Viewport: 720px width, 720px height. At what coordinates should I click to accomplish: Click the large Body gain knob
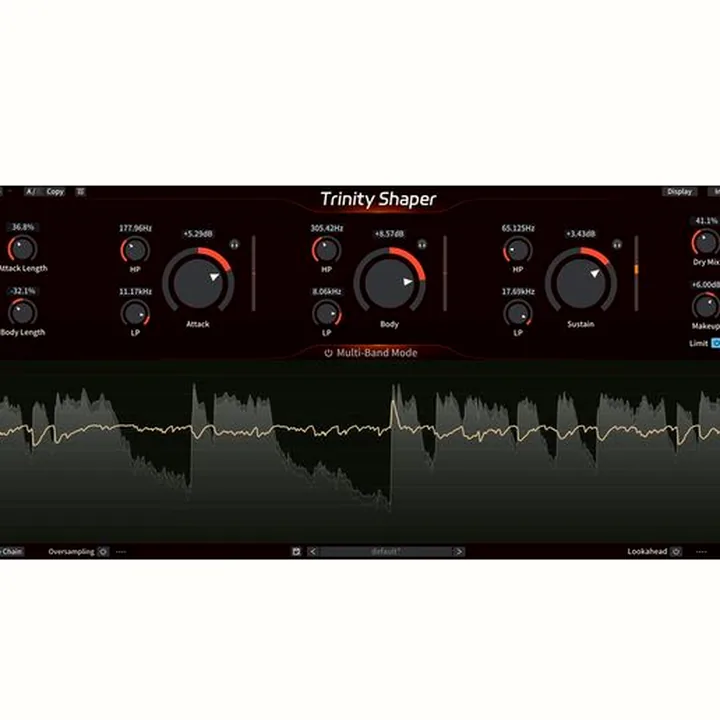[x=389, y=283]
